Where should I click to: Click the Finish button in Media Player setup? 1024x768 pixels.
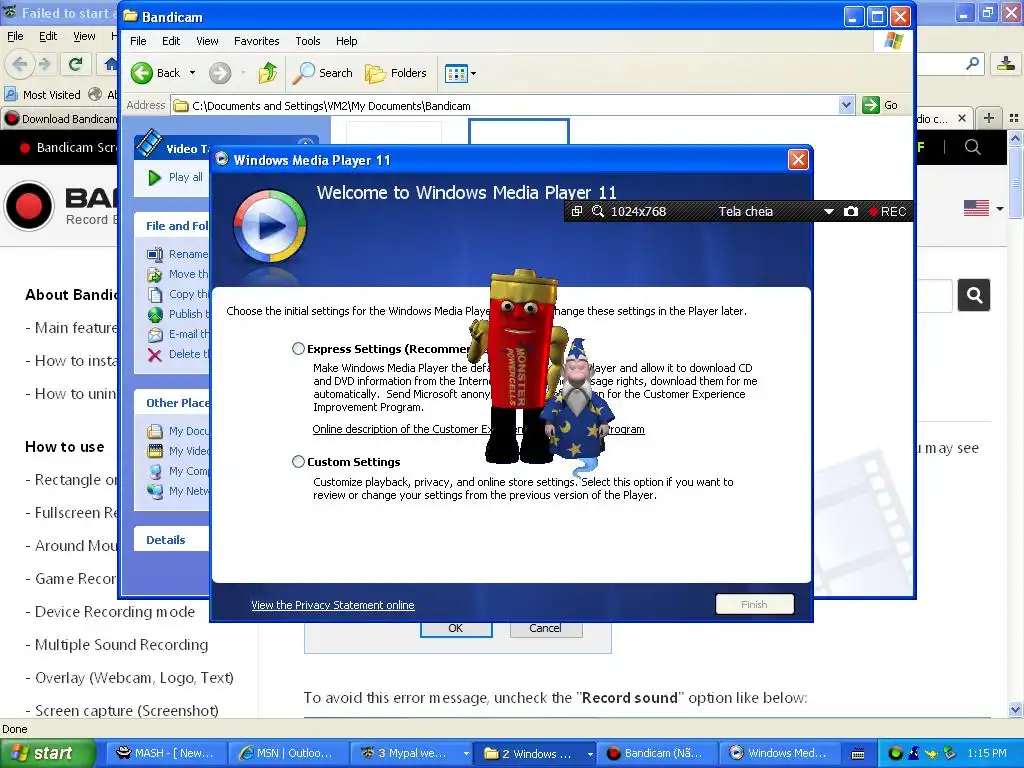coord(754,605)
